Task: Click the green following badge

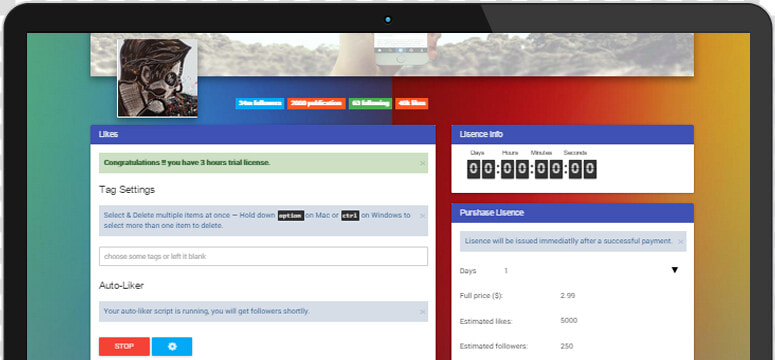Action: point(370,103)
